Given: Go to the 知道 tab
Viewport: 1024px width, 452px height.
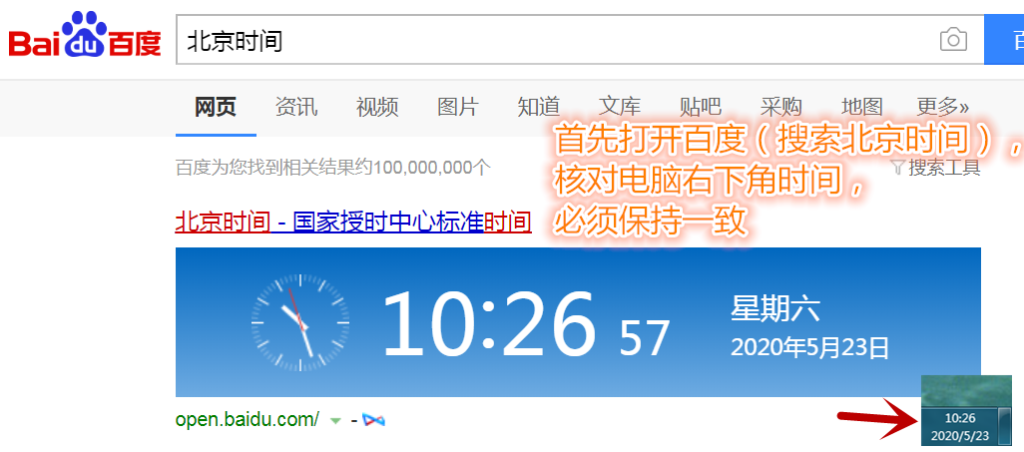Looking at the screenshot, I should (x=539, y=107).
